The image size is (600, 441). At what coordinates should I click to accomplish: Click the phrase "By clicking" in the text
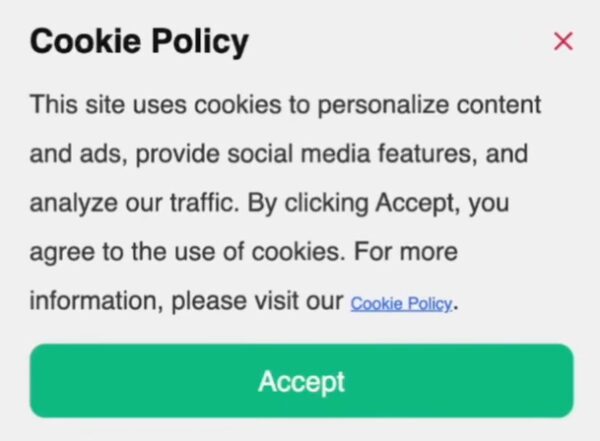[308, 204]
